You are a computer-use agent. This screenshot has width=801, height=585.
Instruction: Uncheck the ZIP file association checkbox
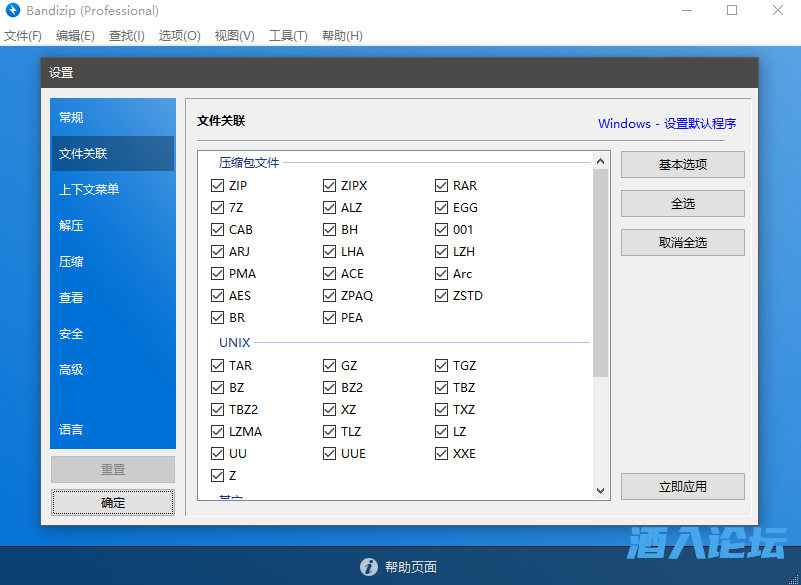(x=218, y=186)
